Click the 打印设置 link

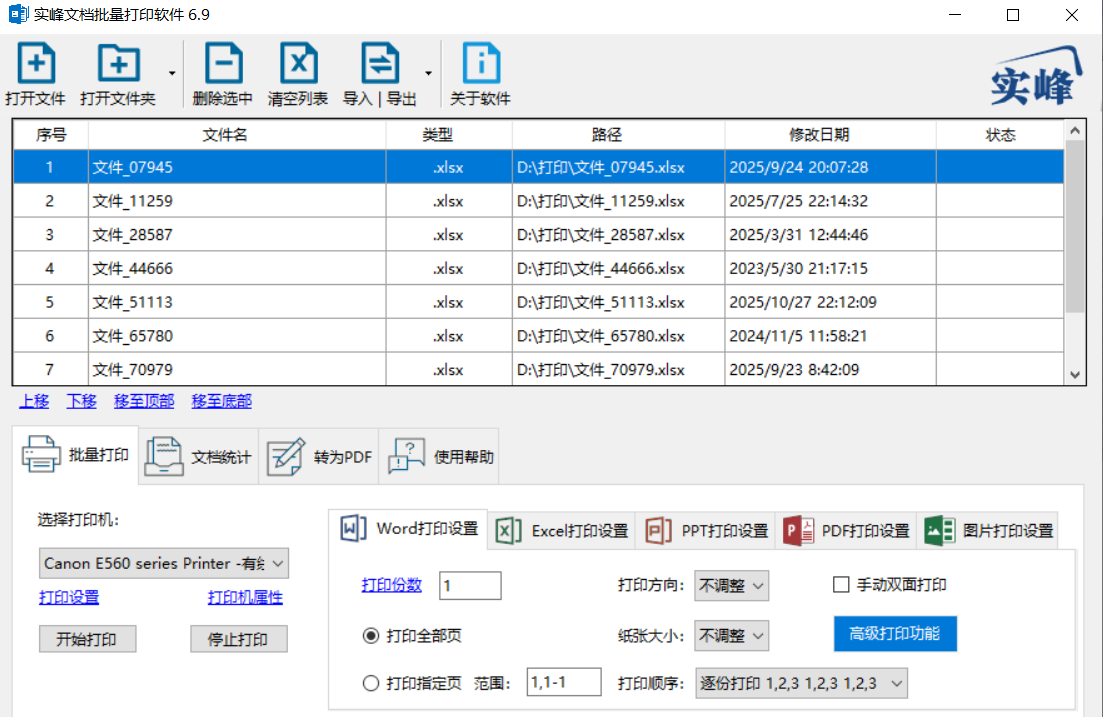[x=69, y=597]
